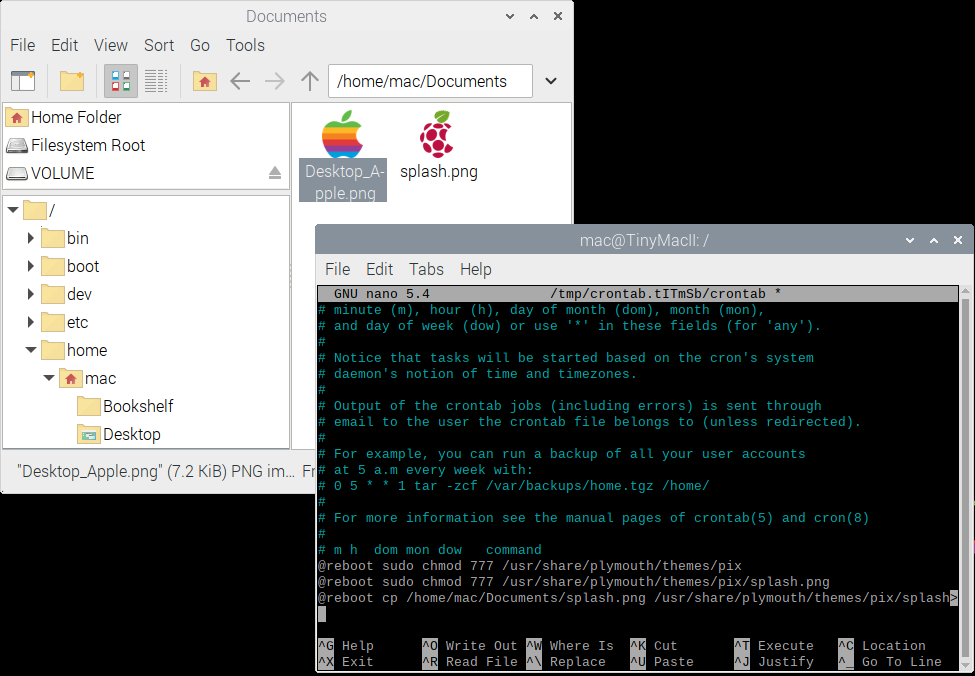Select the Bookshelf folder in tree
Screen dimensions: 975x676
tap(126, 406)
